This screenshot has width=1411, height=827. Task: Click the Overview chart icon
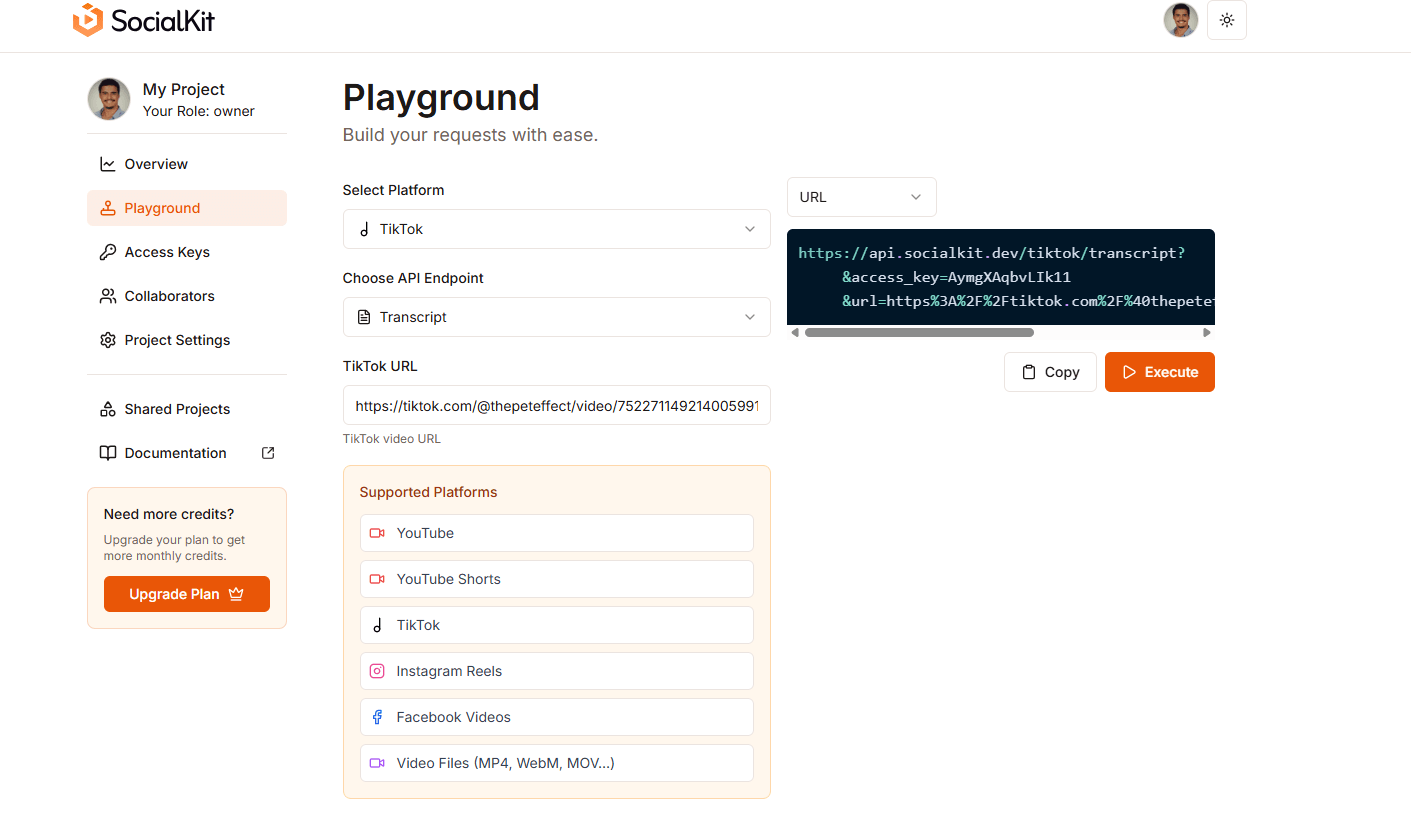108,164
